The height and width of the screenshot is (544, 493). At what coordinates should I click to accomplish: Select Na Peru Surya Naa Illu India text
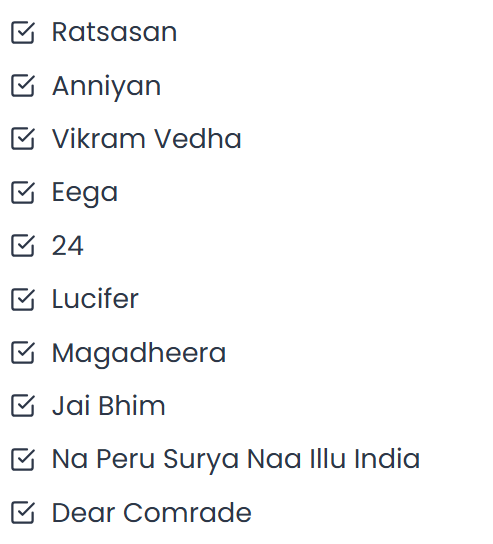pyautogui.click(x=236, y=460)
